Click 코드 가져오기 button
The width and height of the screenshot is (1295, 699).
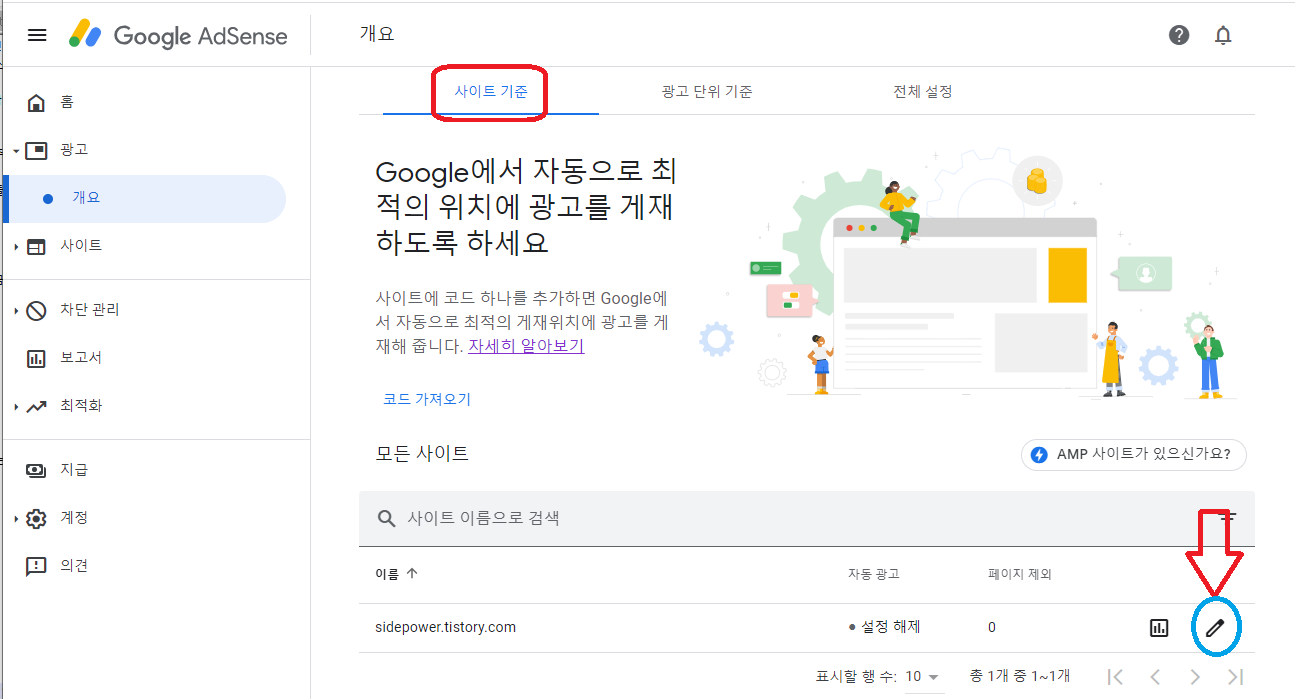click(x=427, y=399)
